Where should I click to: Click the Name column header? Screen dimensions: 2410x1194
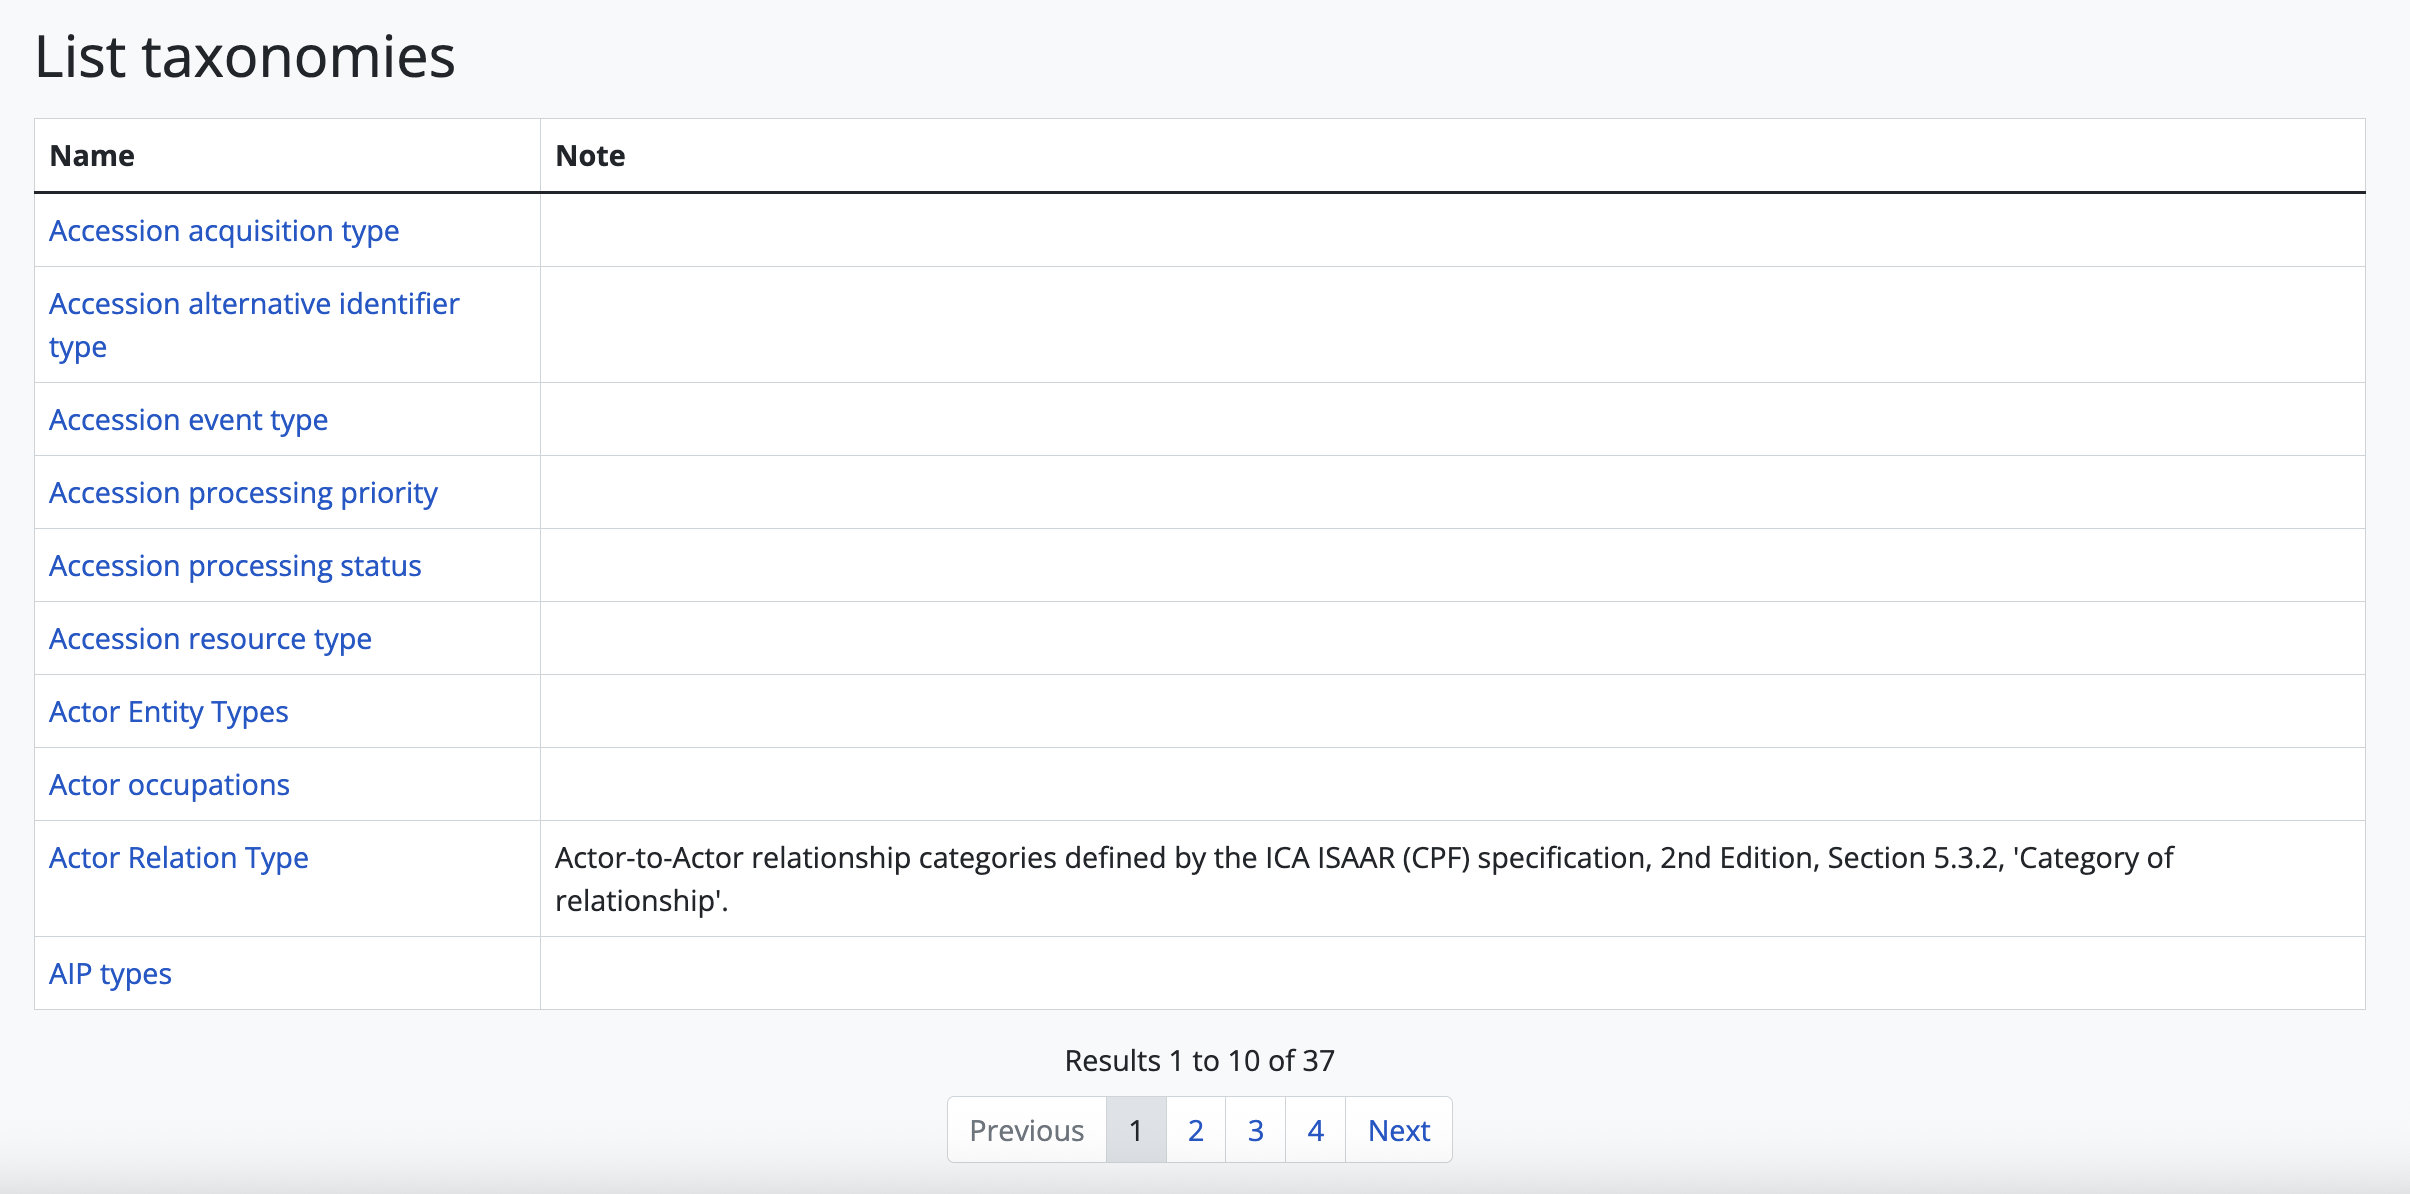[x=92, y=156]
